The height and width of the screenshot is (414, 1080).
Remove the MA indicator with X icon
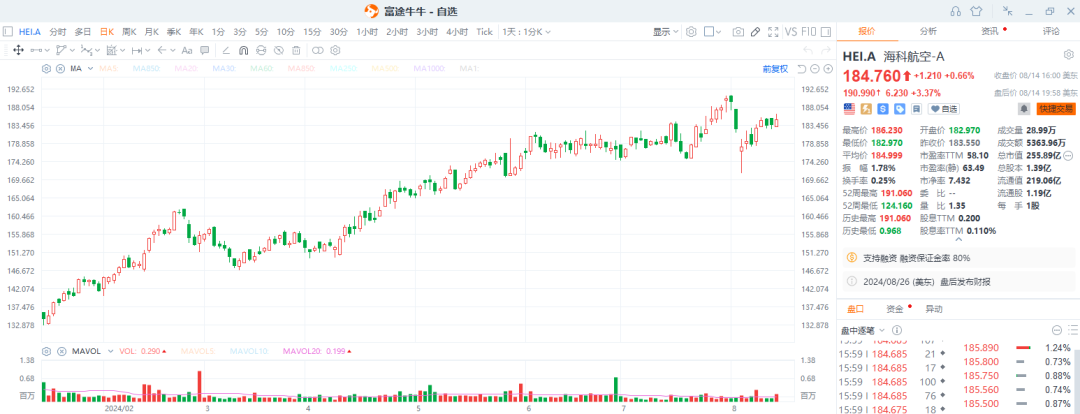pos(60,68)
